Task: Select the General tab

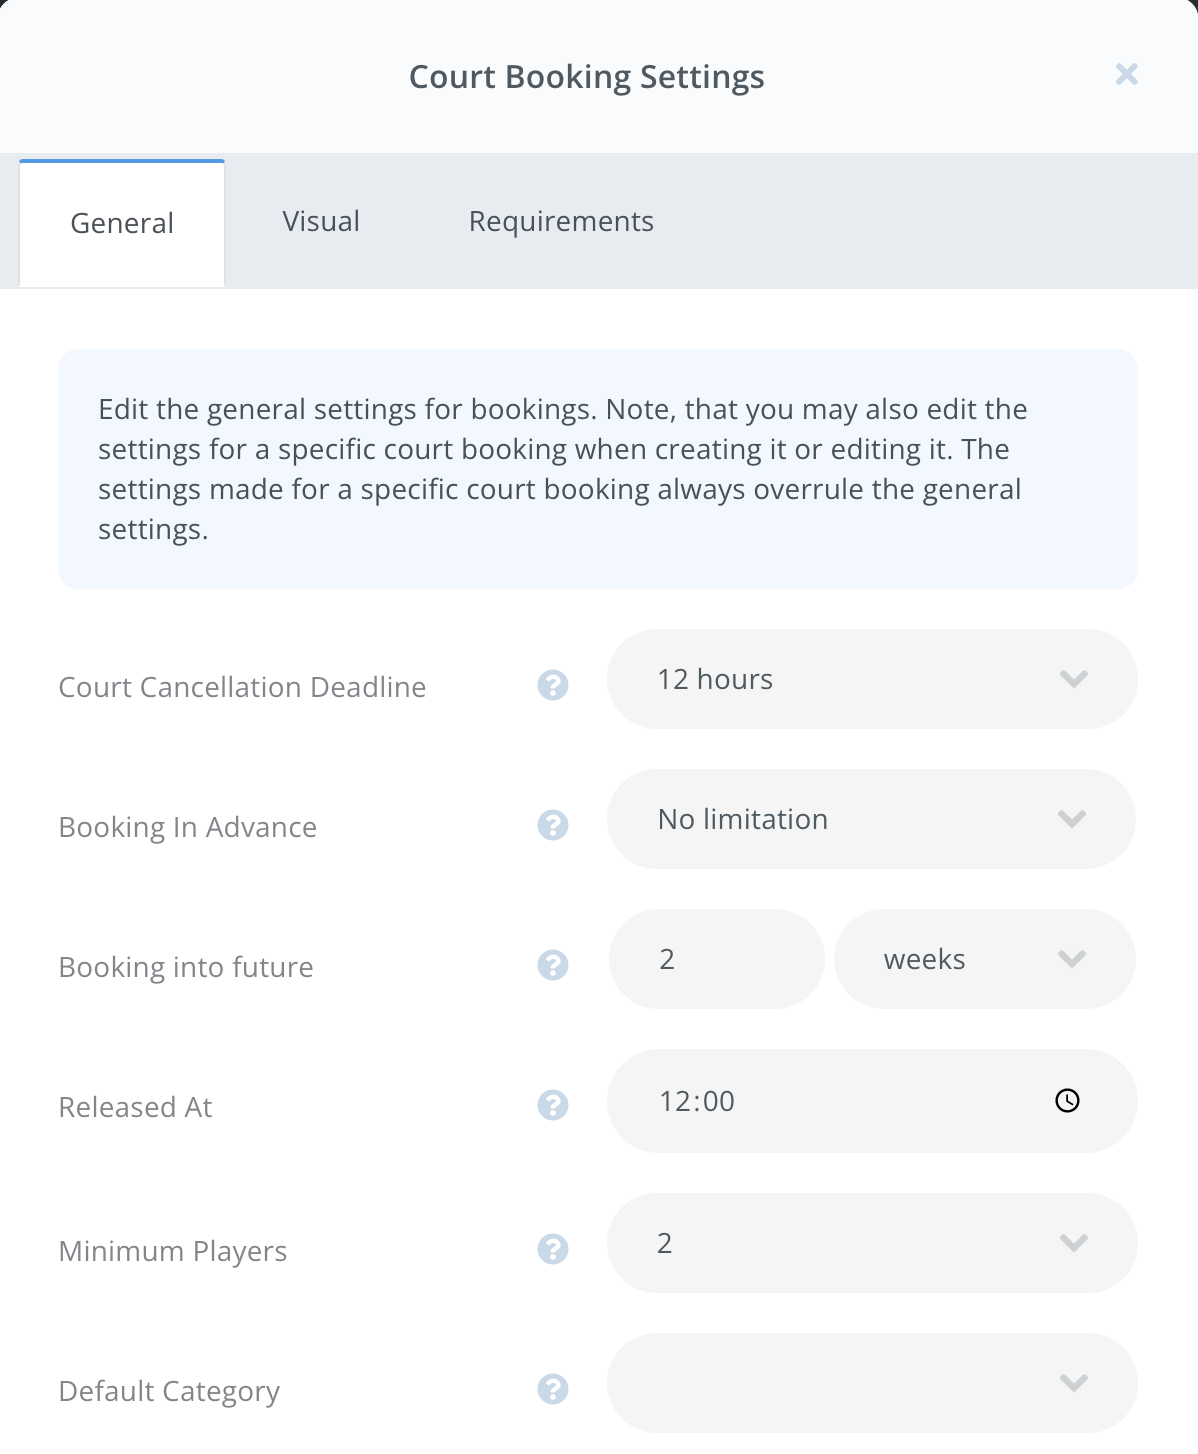Action: click(x=121, y=223)
